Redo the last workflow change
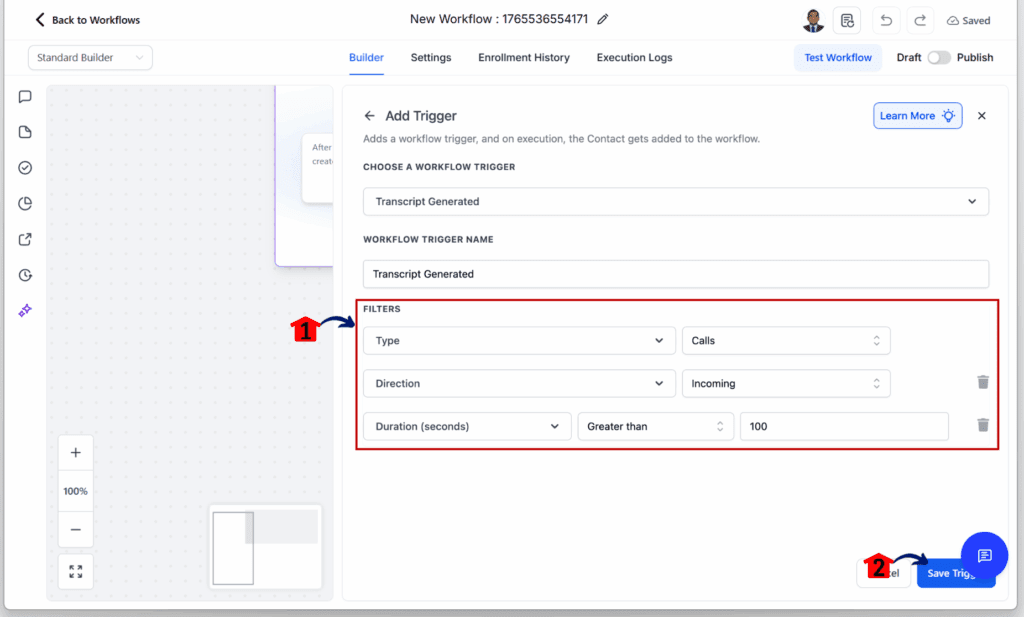The image size is (1024, 617). point(920,20)
